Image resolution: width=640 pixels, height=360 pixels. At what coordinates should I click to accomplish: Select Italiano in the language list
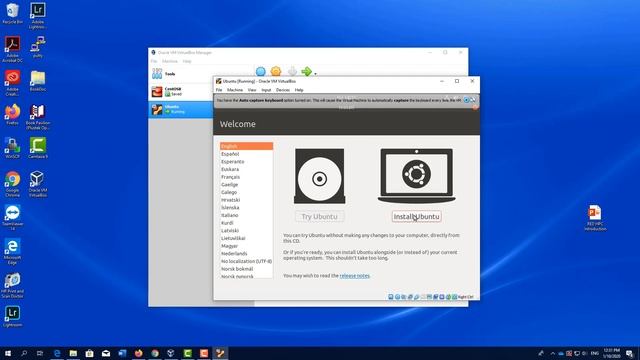(246, 215)
